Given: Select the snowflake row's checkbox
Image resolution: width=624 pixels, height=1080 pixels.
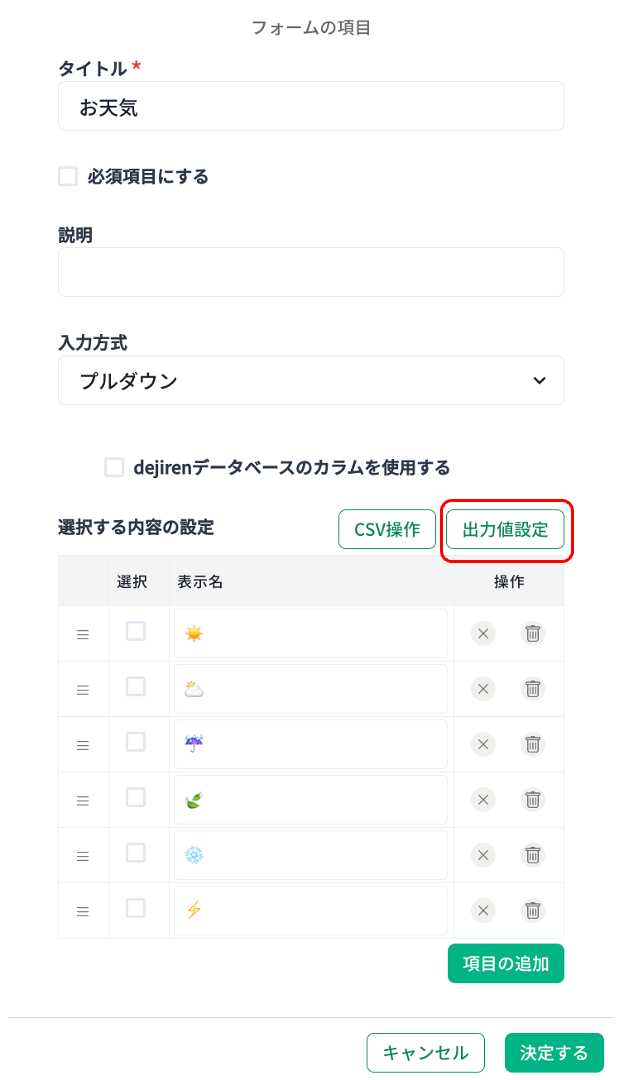Looking at the screenshot, I should tap(136, 853).
